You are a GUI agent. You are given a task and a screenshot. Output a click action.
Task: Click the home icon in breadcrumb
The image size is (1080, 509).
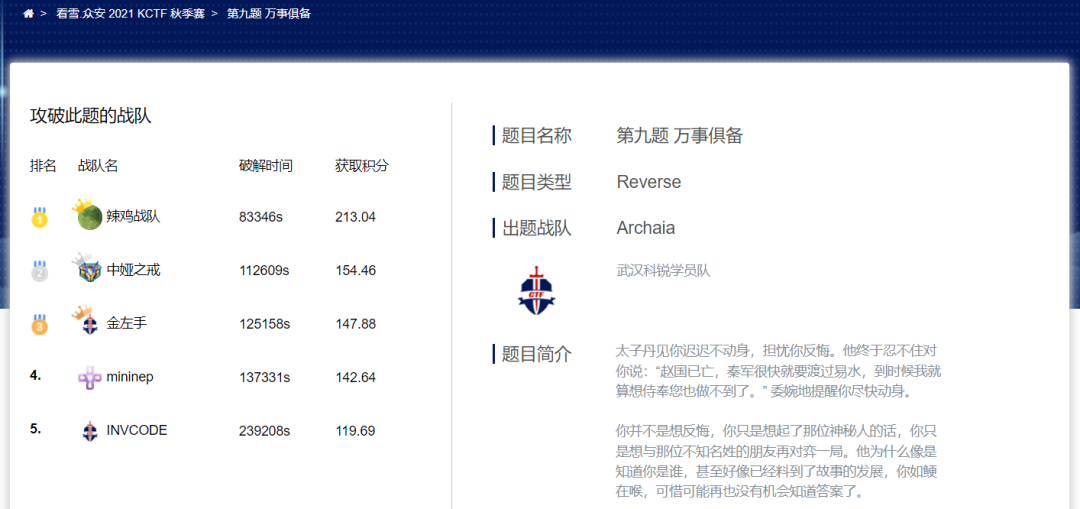(28, 14)
